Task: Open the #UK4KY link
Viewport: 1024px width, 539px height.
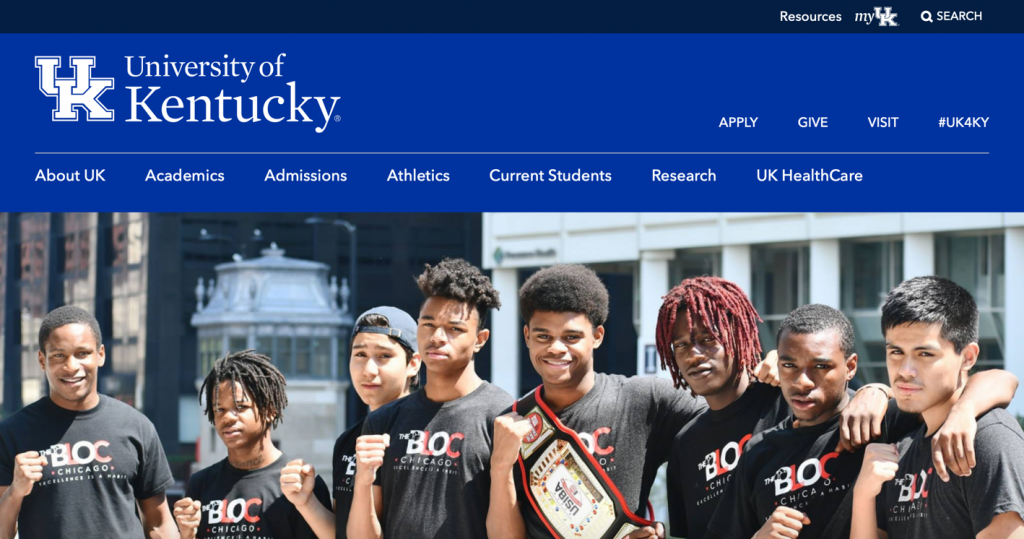Action: (x=963, y=122)
